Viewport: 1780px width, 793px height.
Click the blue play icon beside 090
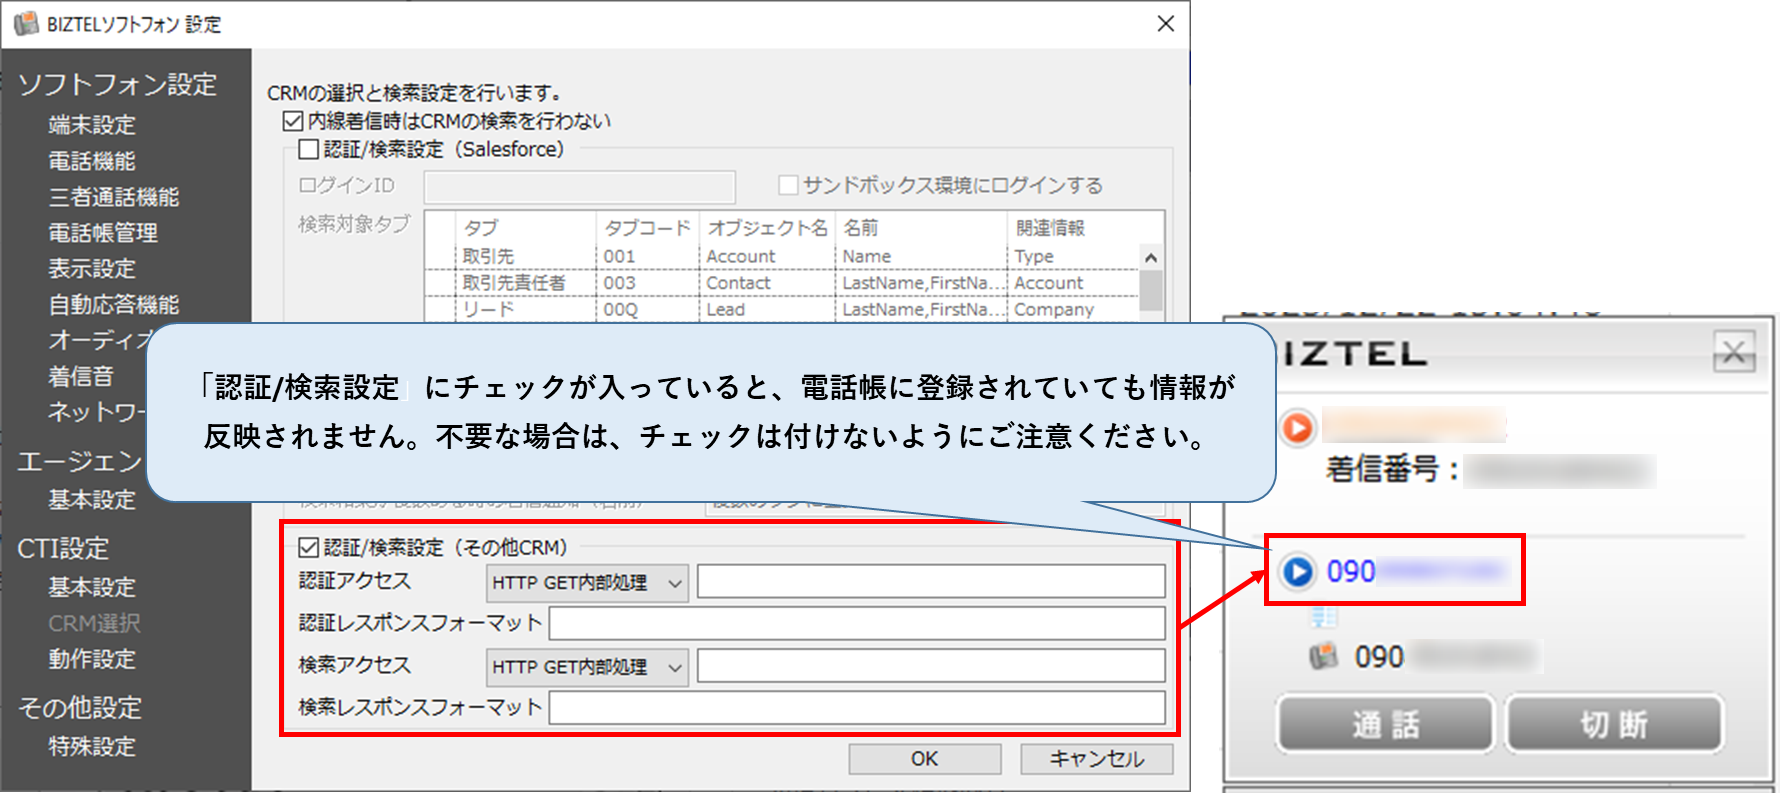(x=1298, y=572)
